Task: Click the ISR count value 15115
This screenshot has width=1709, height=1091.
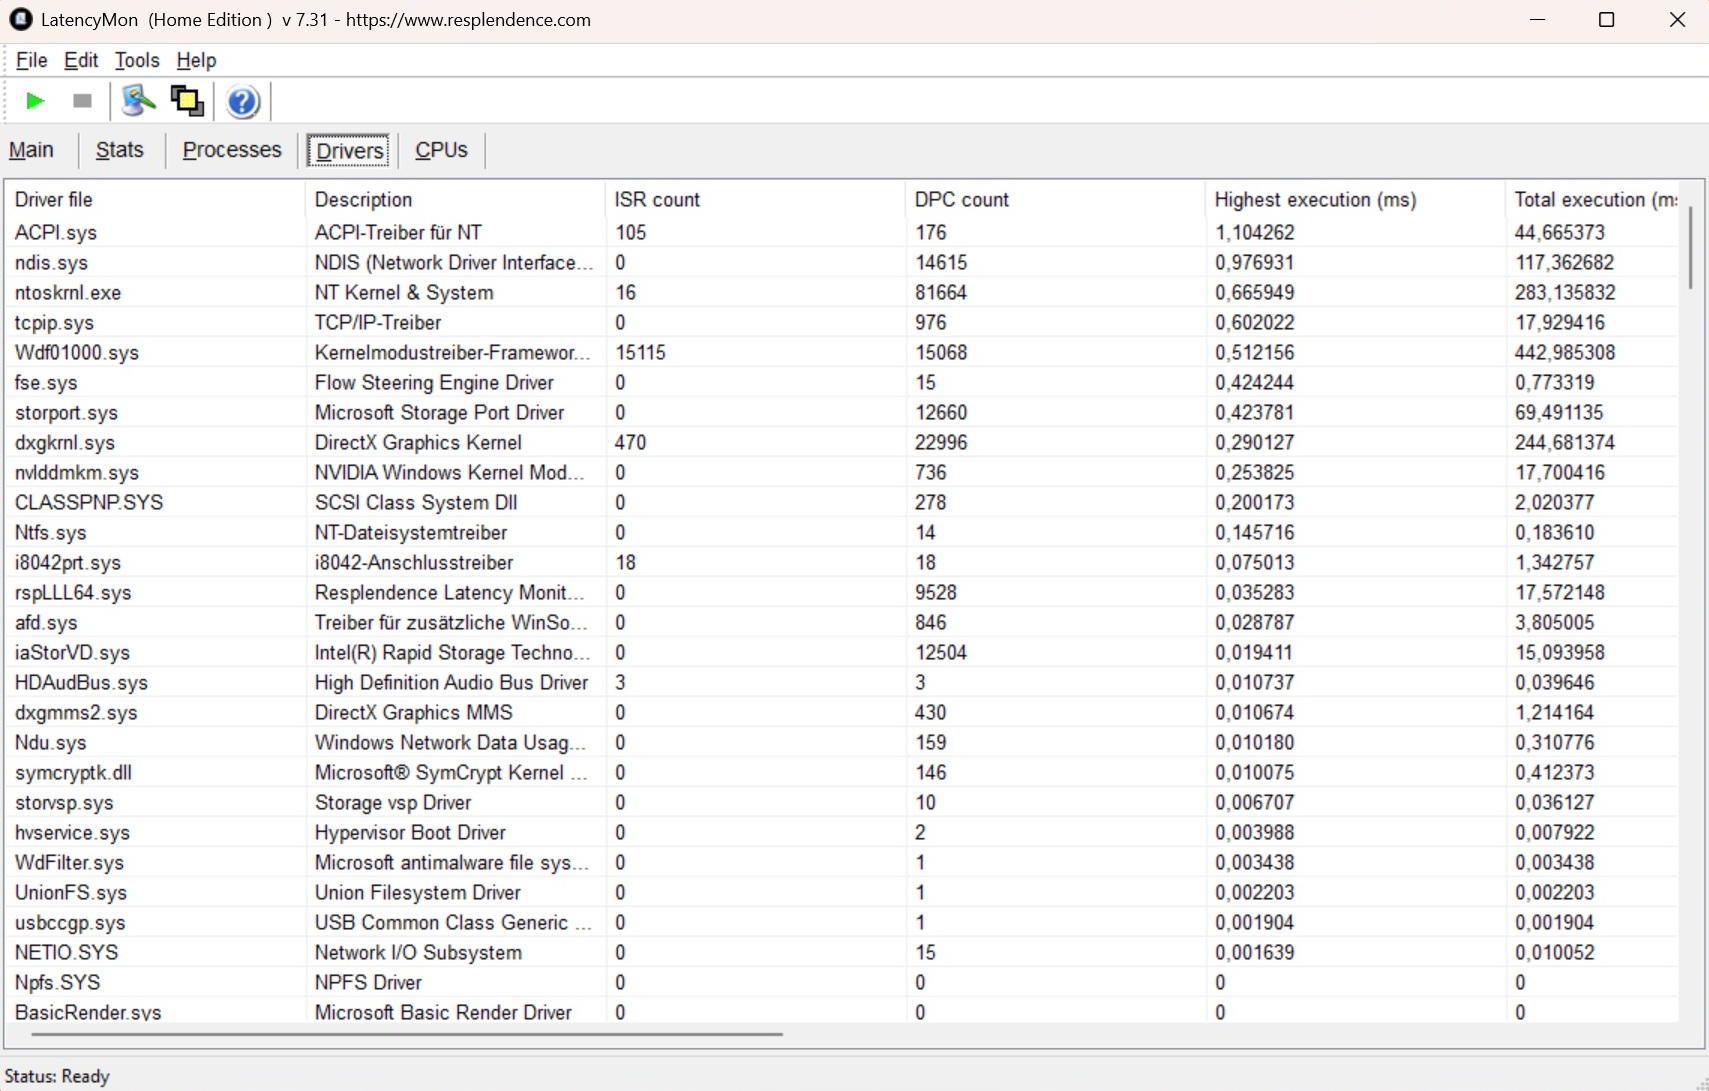Action: (640, 352)
